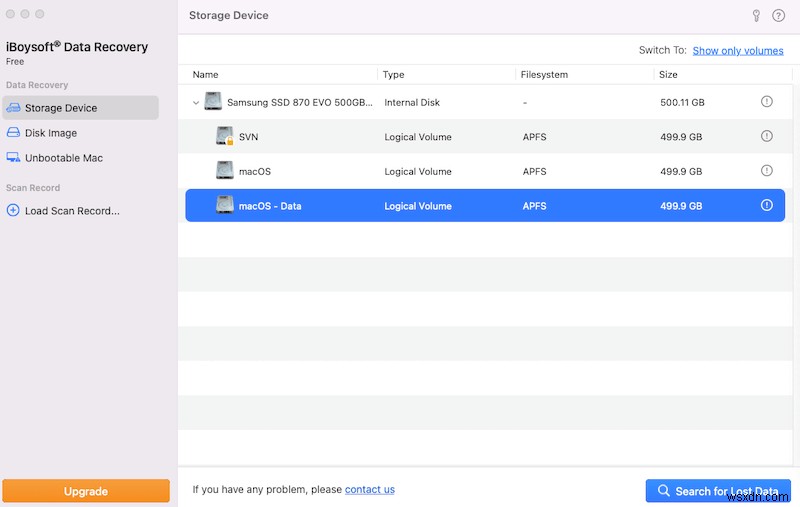Select Unbootable Mac option

pos(63,158)
